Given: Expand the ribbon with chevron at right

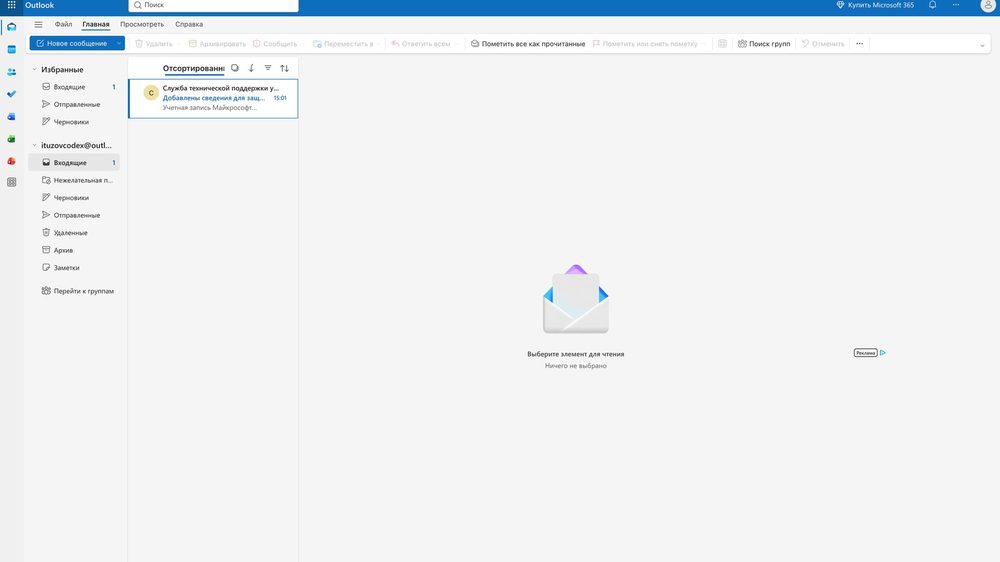Looking at the screenshot, I should [982, 45].
